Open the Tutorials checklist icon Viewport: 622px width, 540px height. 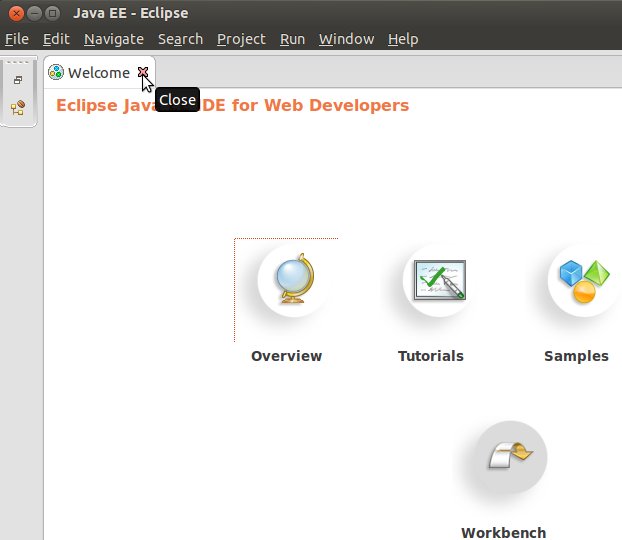click(439, 280)
